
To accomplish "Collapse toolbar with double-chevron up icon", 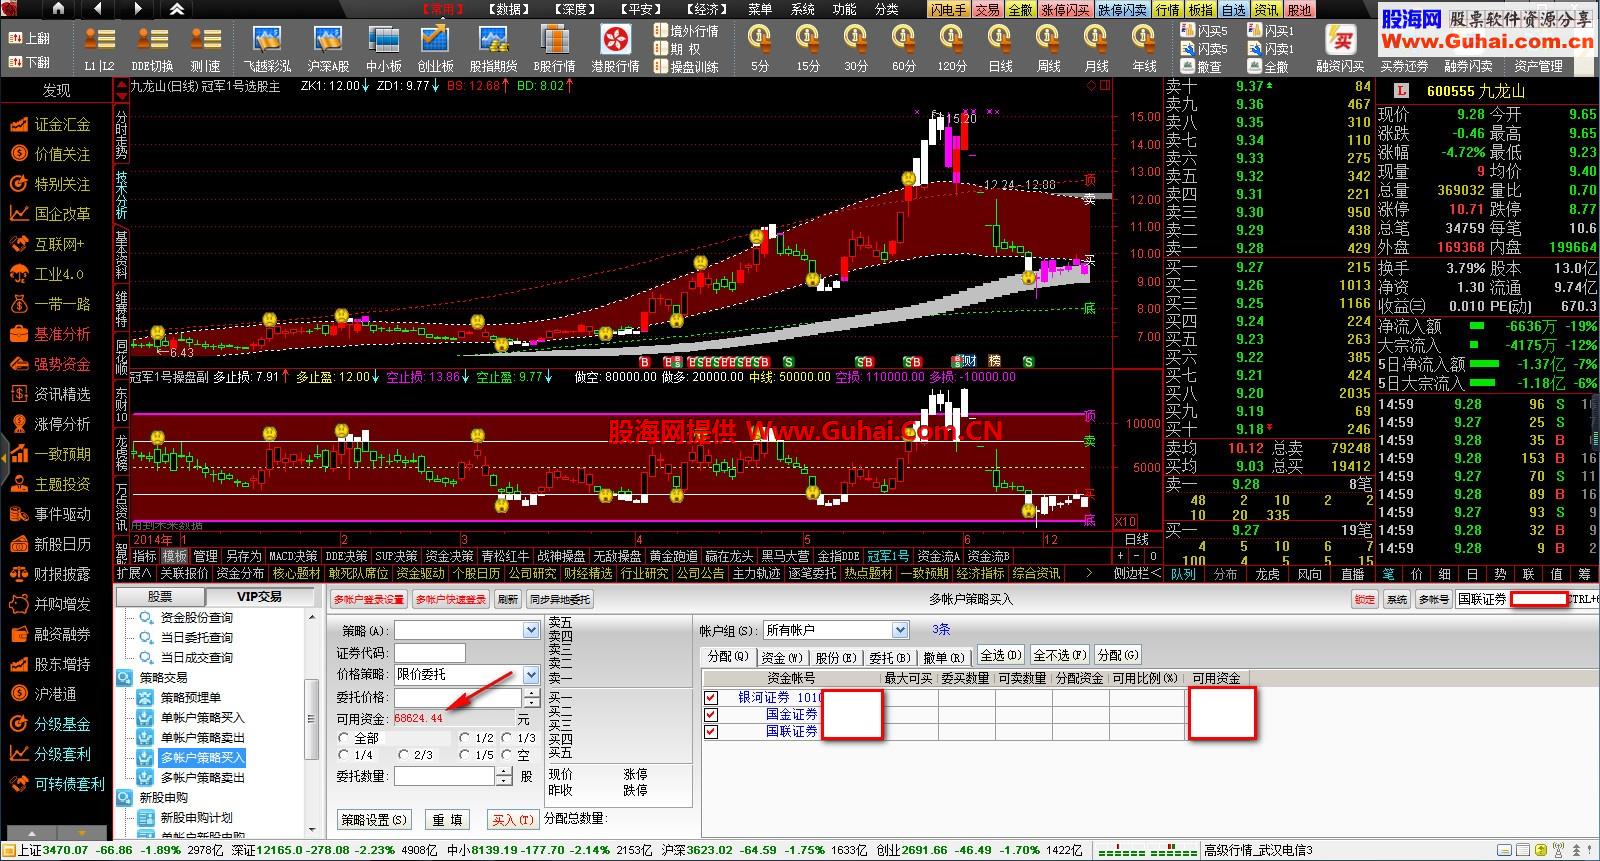I will [x=177, y=8].
